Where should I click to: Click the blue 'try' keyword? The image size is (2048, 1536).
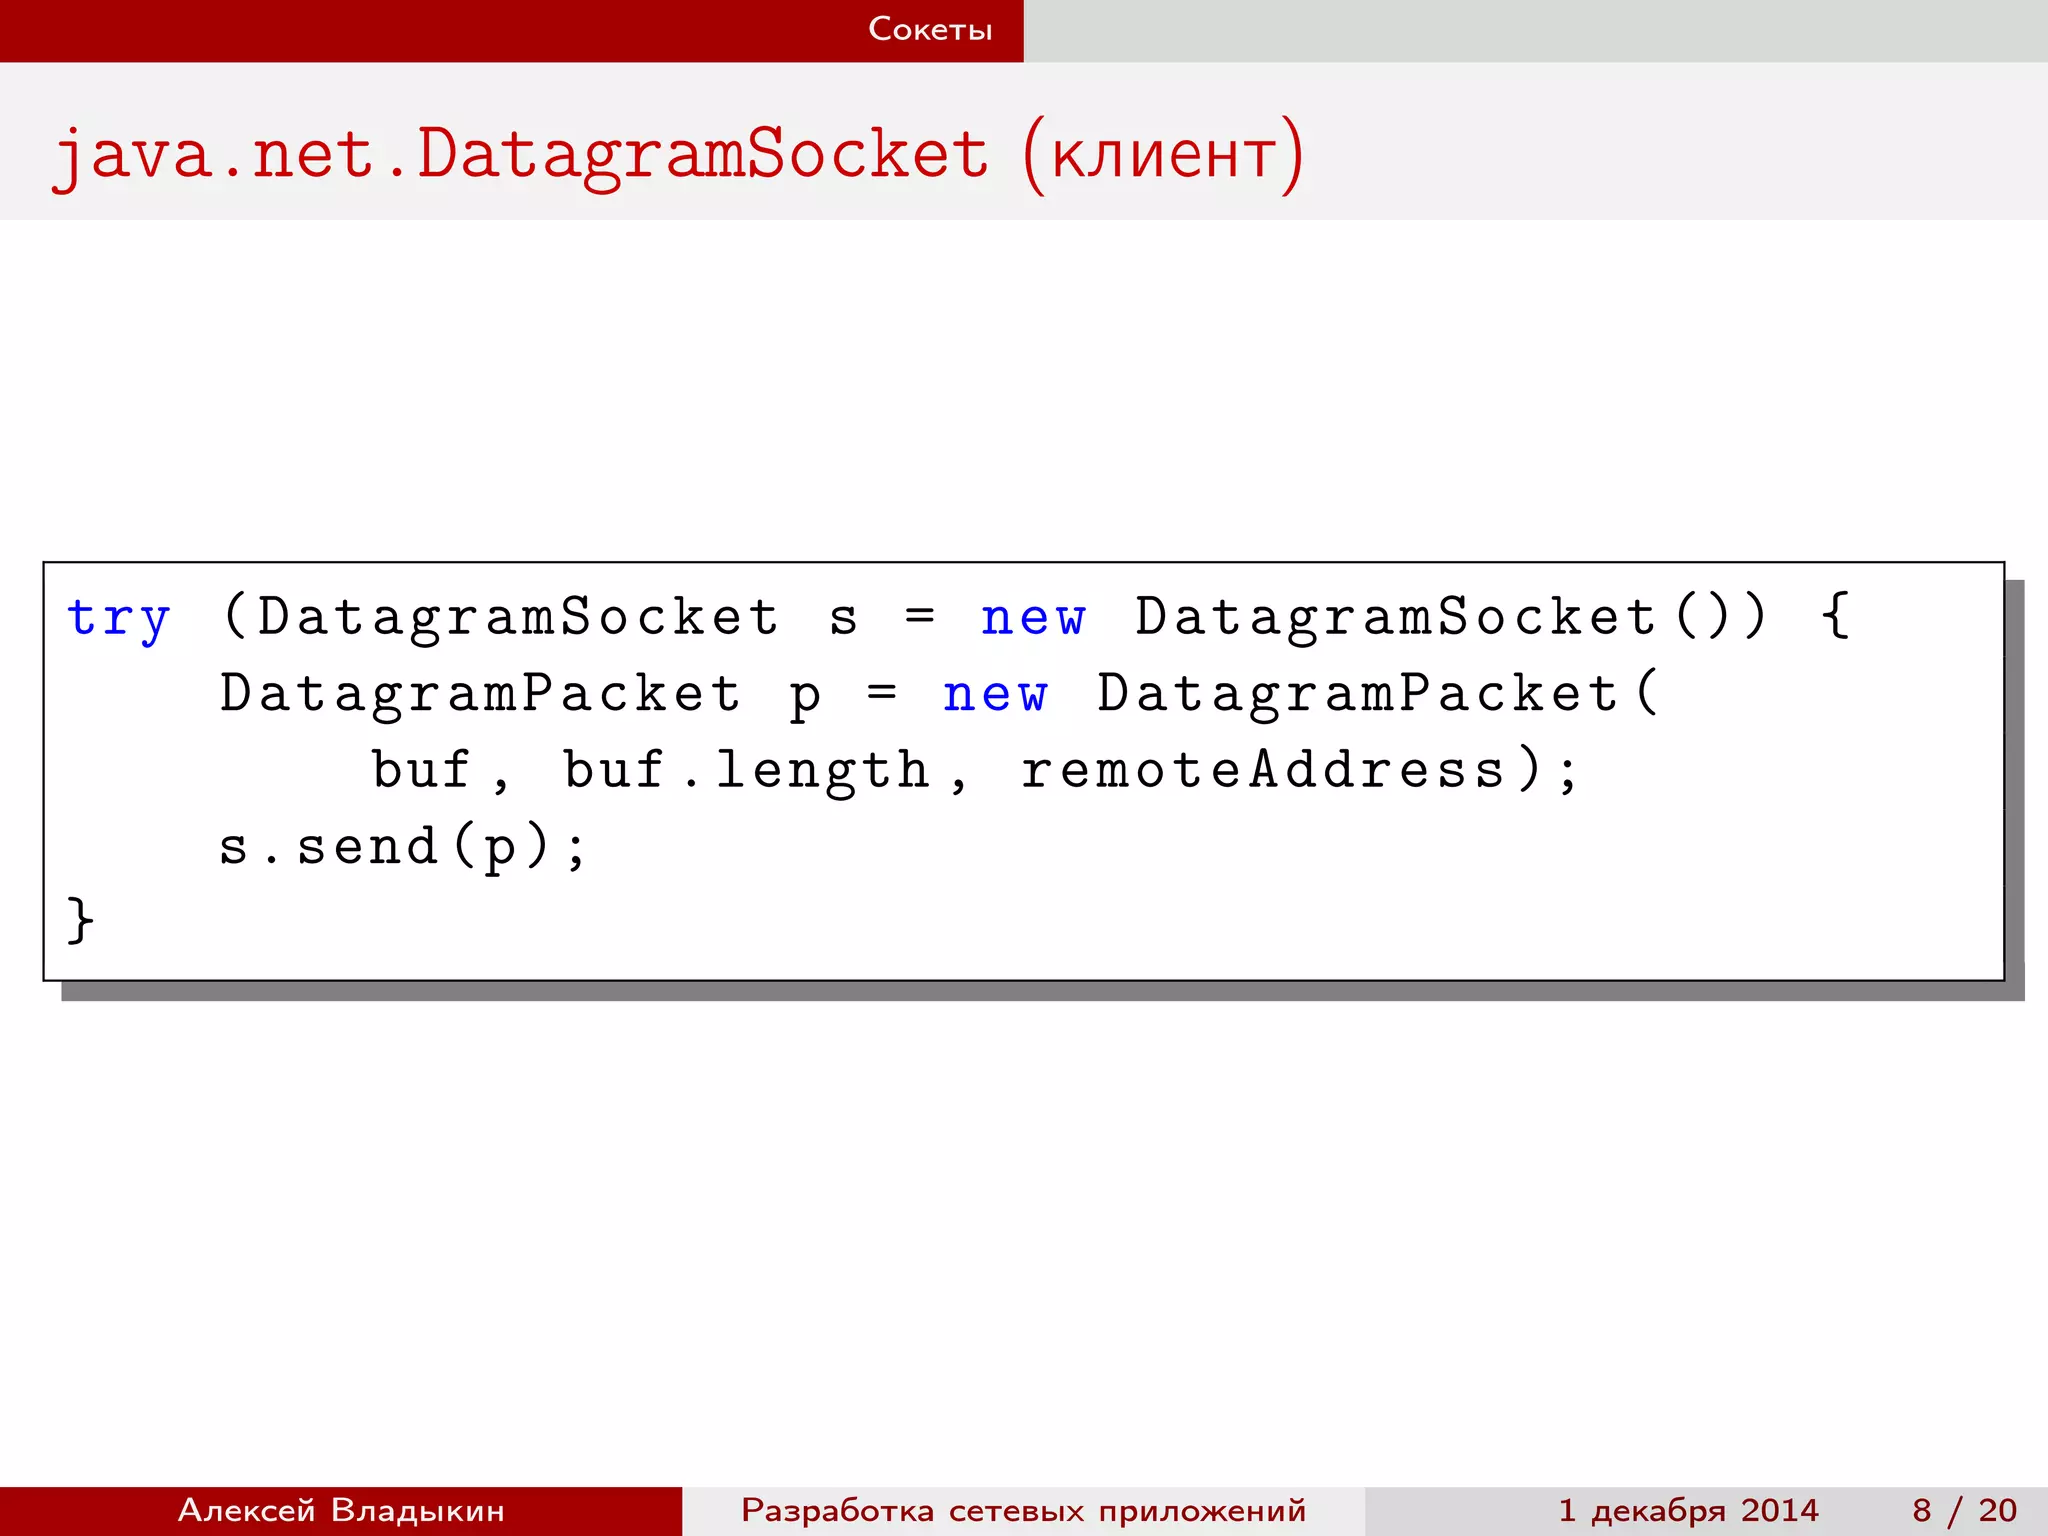click(x=119, y=619)
